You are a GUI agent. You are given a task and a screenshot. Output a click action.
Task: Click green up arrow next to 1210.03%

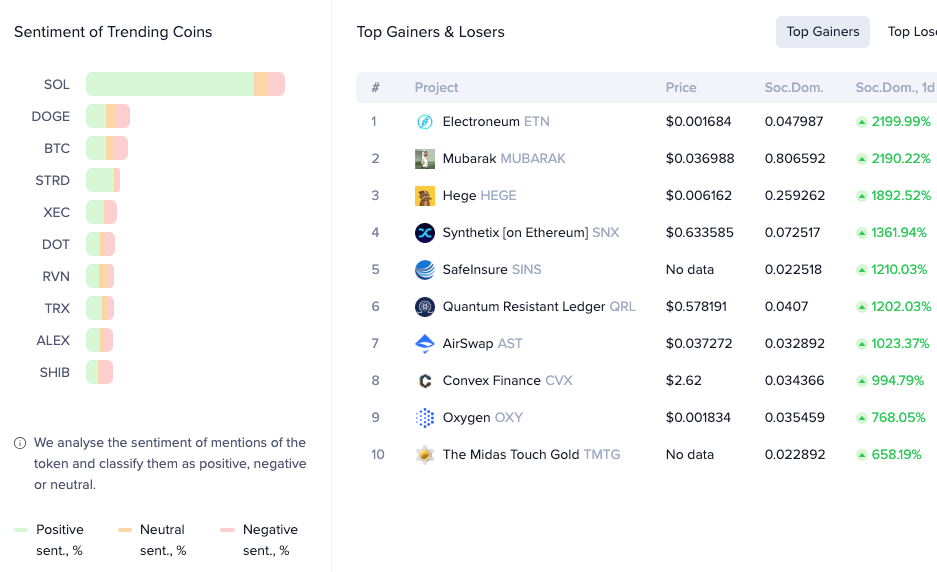click(861, 270)
